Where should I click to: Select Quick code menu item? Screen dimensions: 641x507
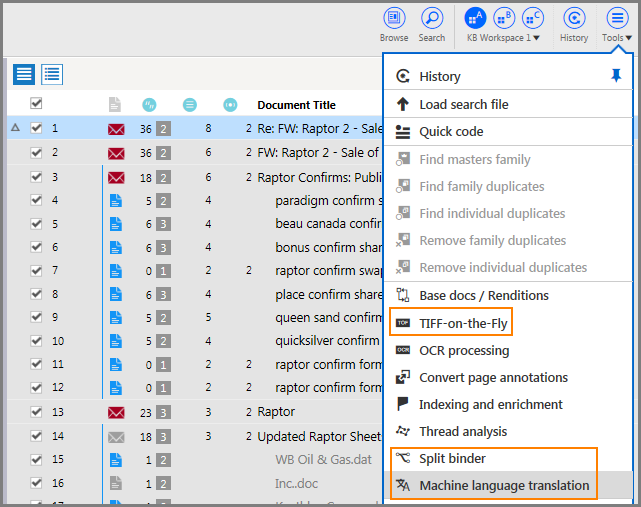(x=509, y=132)
